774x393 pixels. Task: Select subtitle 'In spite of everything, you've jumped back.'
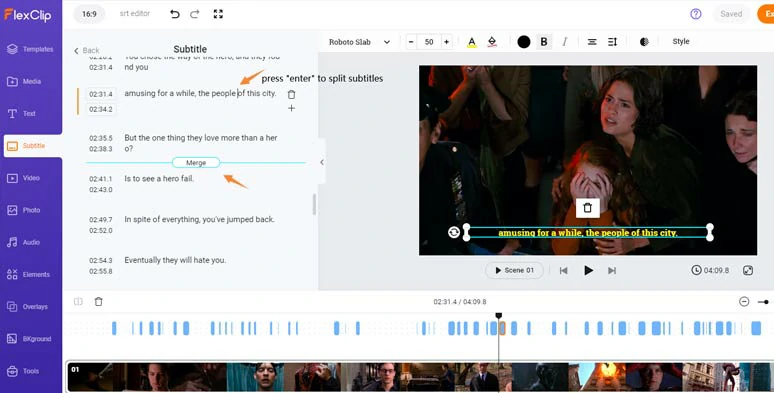(x=199, y=219)
